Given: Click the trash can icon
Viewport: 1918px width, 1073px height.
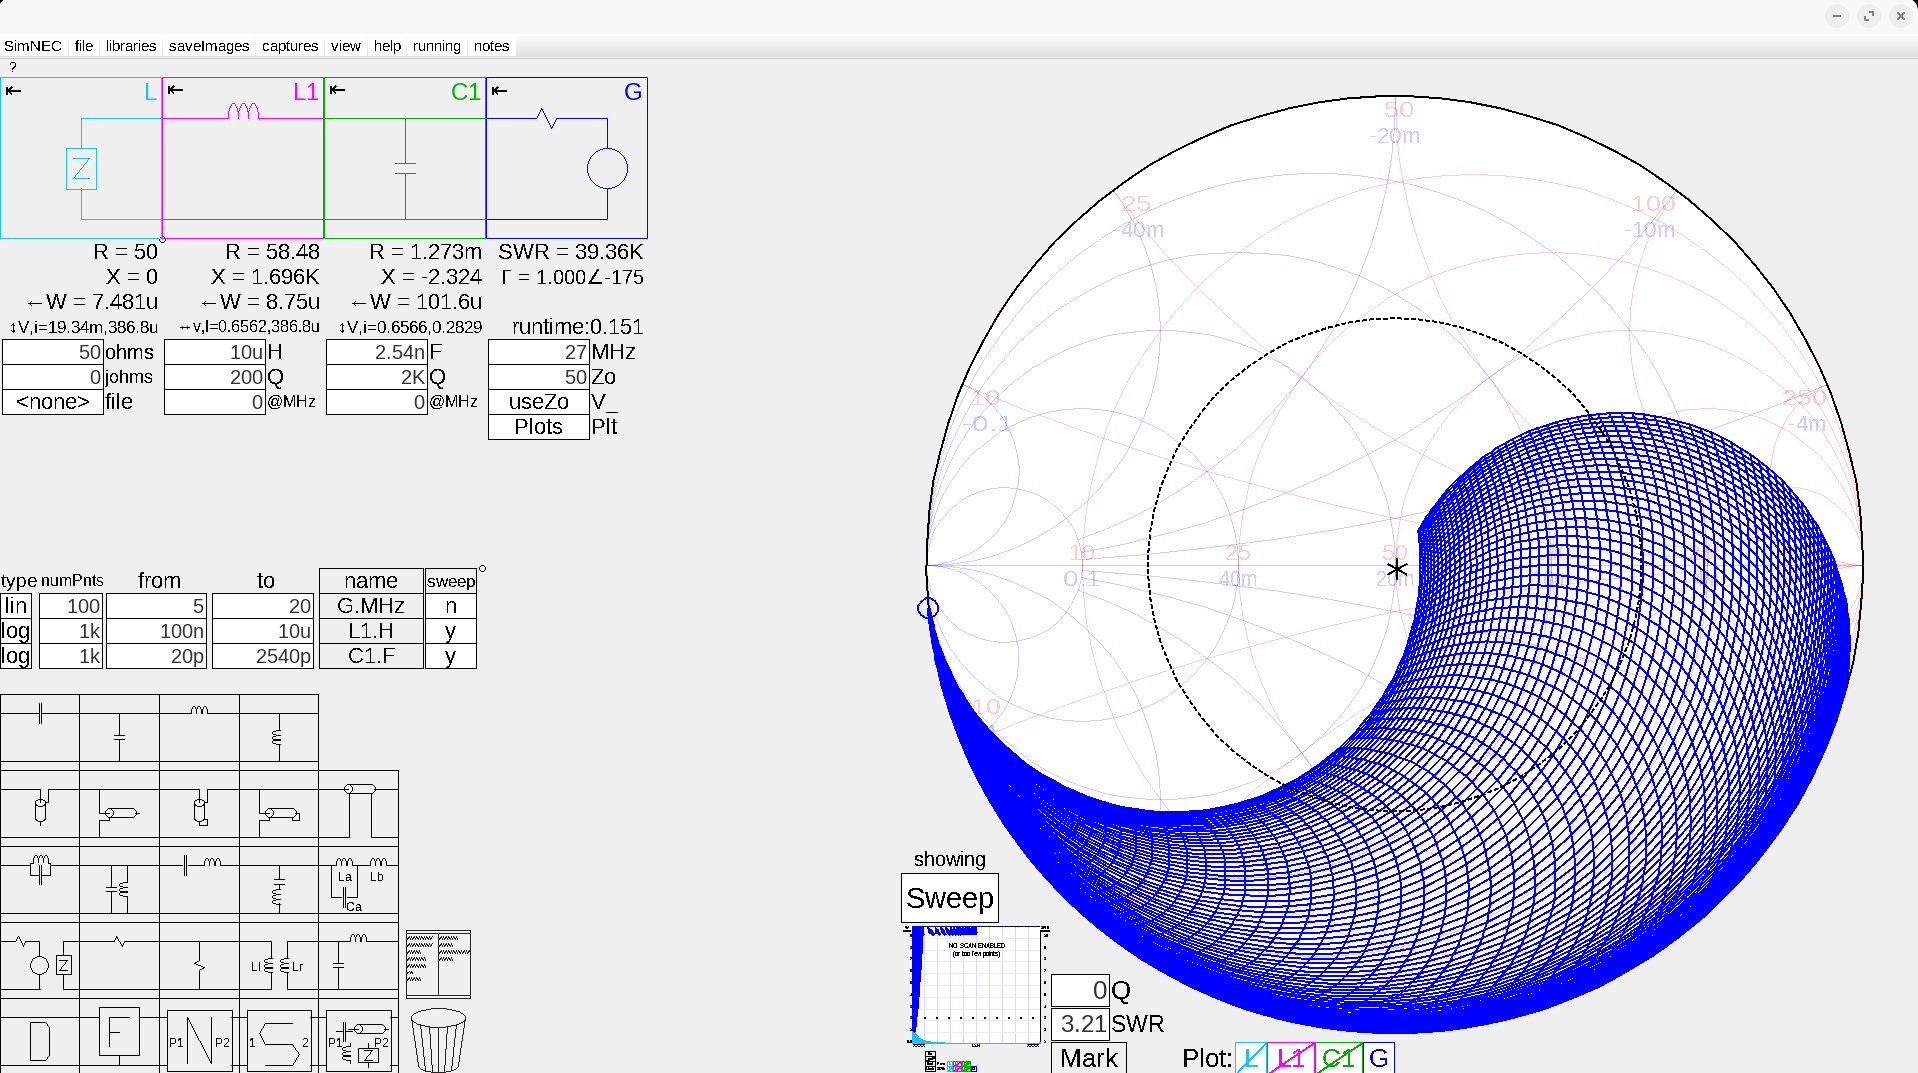Looking at the screenshot, I should (438, 1040).
